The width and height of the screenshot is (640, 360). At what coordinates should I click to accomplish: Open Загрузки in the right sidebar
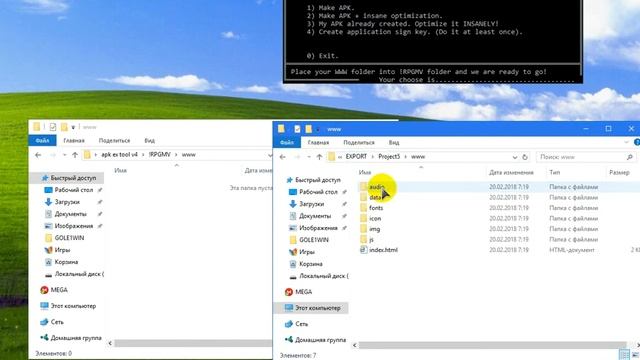point(307,204)
